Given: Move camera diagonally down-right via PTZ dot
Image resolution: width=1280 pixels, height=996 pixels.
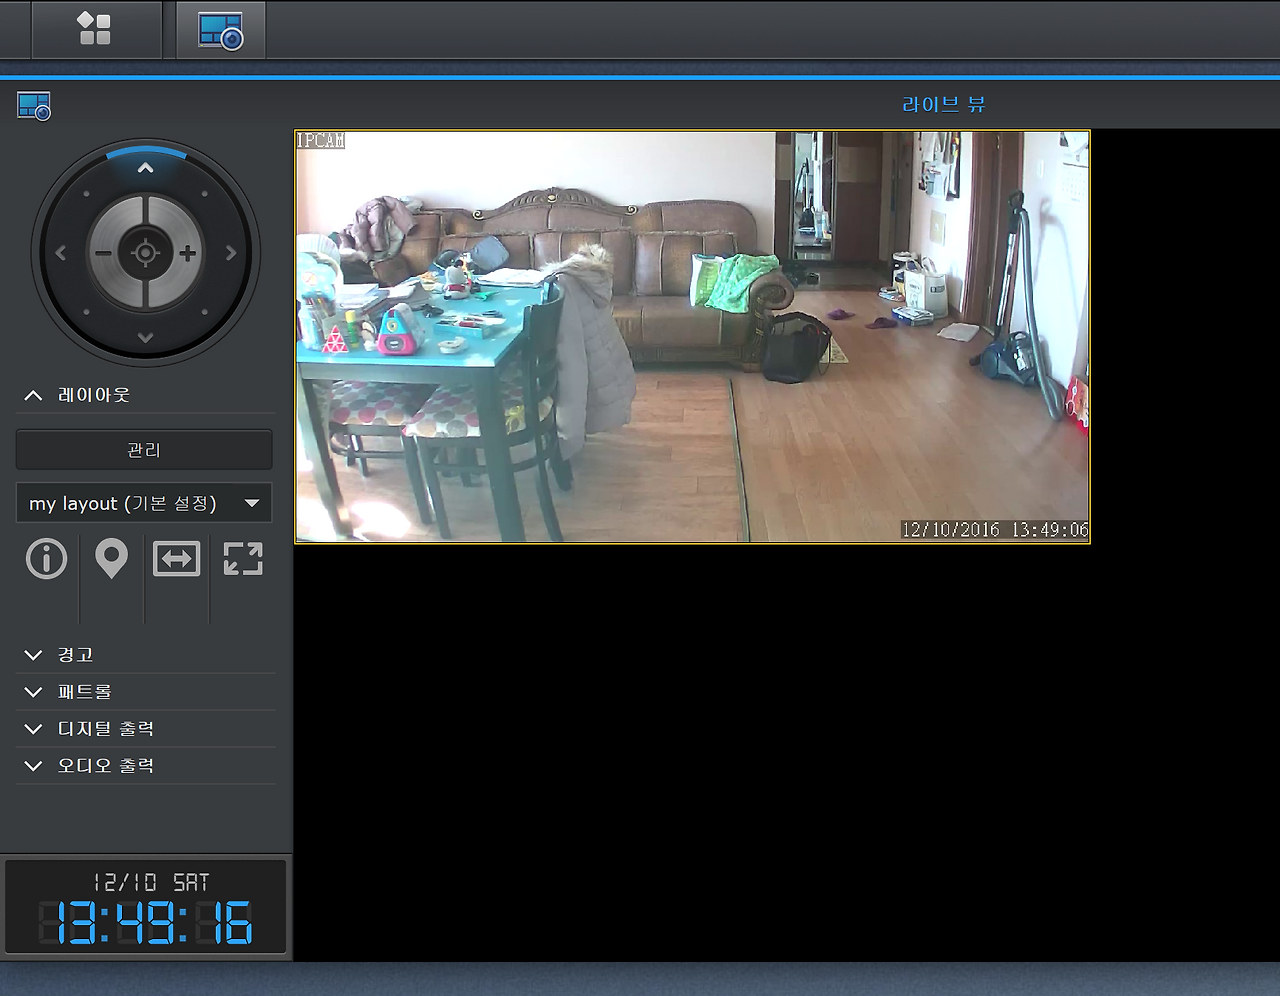Looking at the screenshot, I should tap(205, 312).
